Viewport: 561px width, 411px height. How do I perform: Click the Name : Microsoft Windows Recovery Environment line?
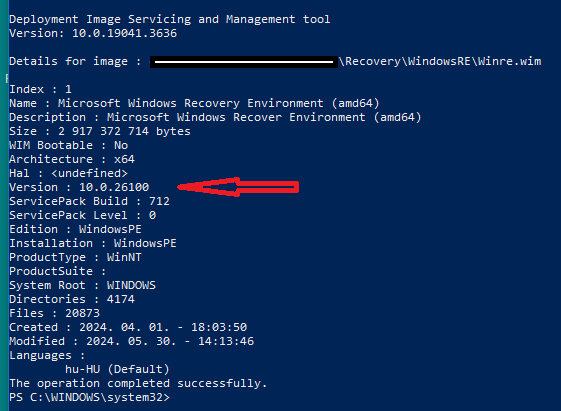pyautogui.click(x=194, y=103)
